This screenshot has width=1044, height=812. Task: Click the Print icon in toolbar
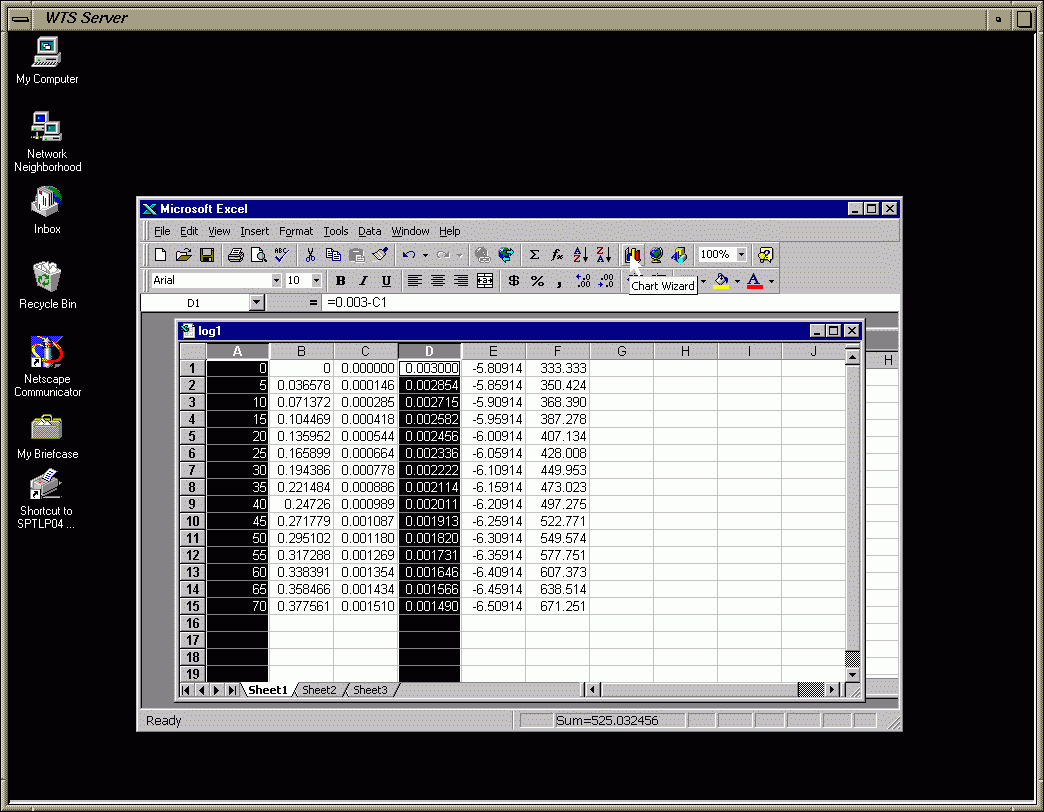click(235, 255)
